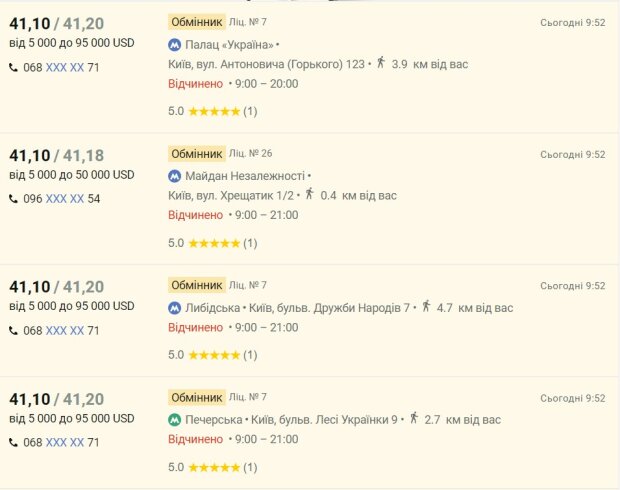Open address вул. Антоновича (Горького) 123

click(267, 64)
